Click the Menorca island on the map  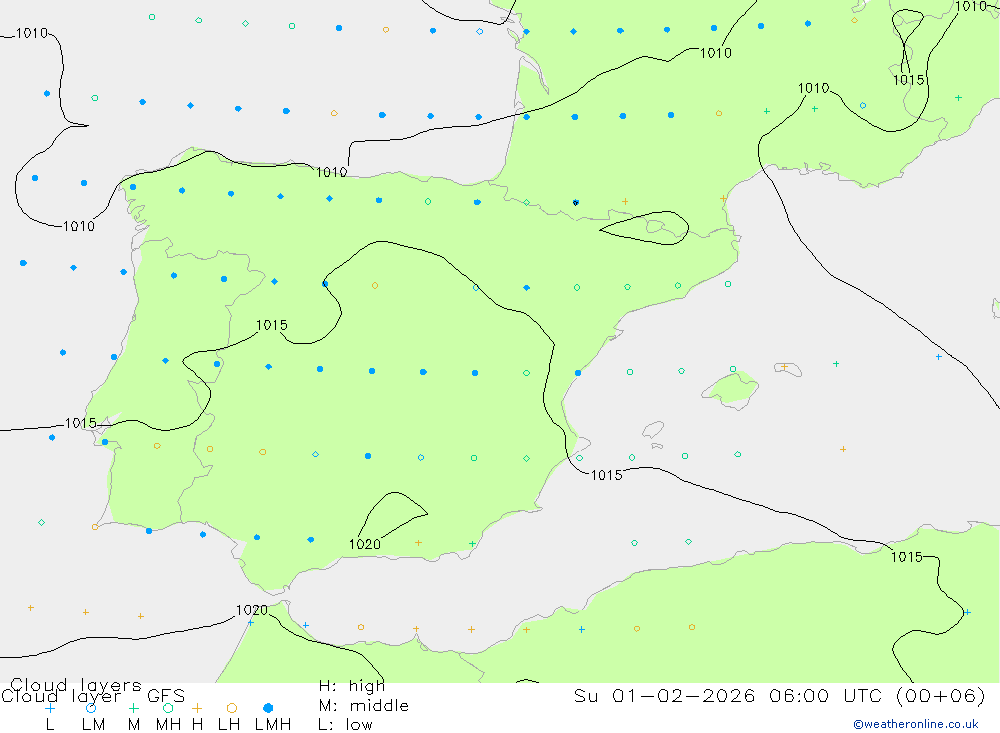pyautogui.click(x=789, y=369)
